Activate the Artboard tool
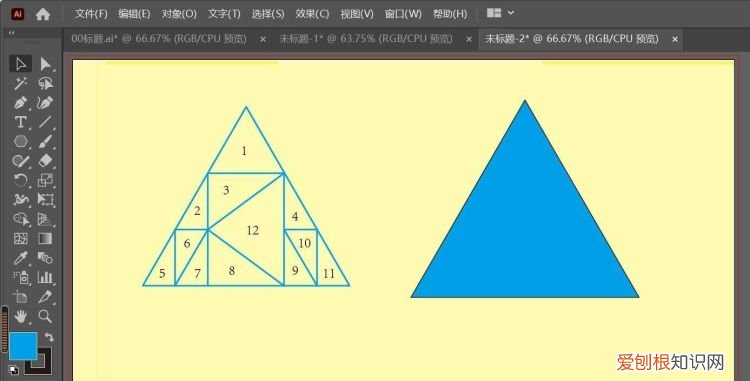Screen dimensions: 750x381 21,297
